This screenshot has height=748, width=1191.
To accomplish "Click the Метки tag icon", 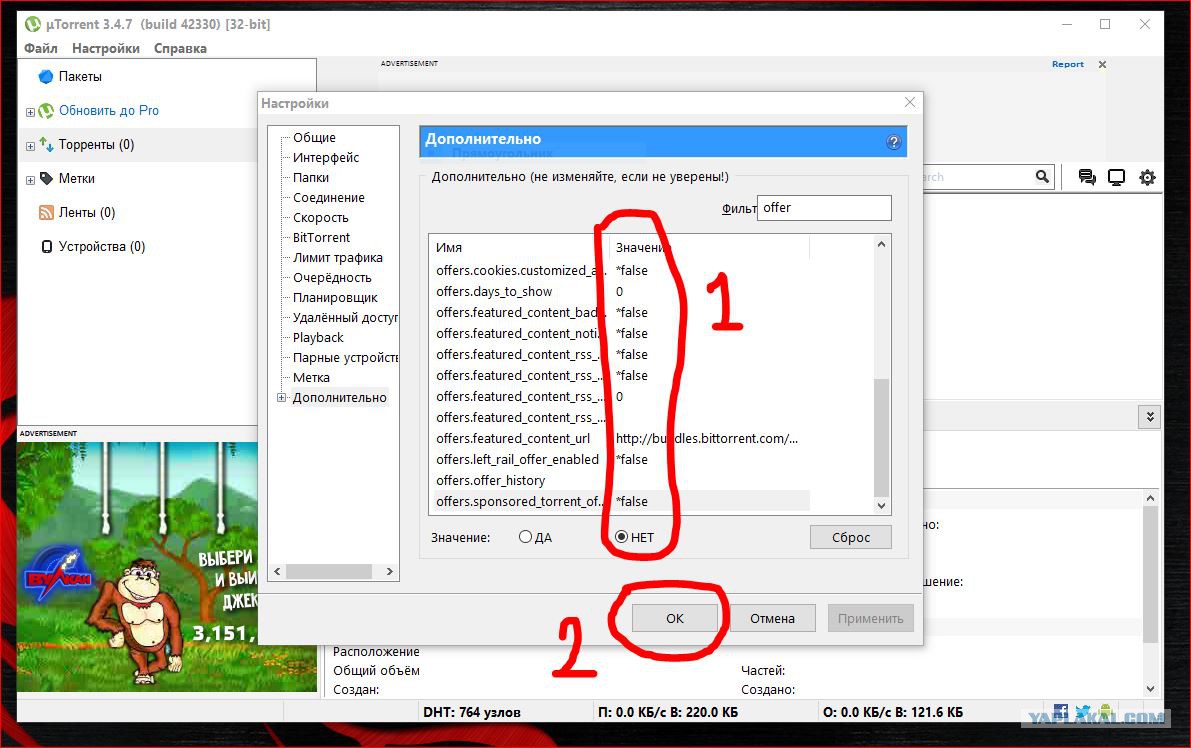I will 46,178.
